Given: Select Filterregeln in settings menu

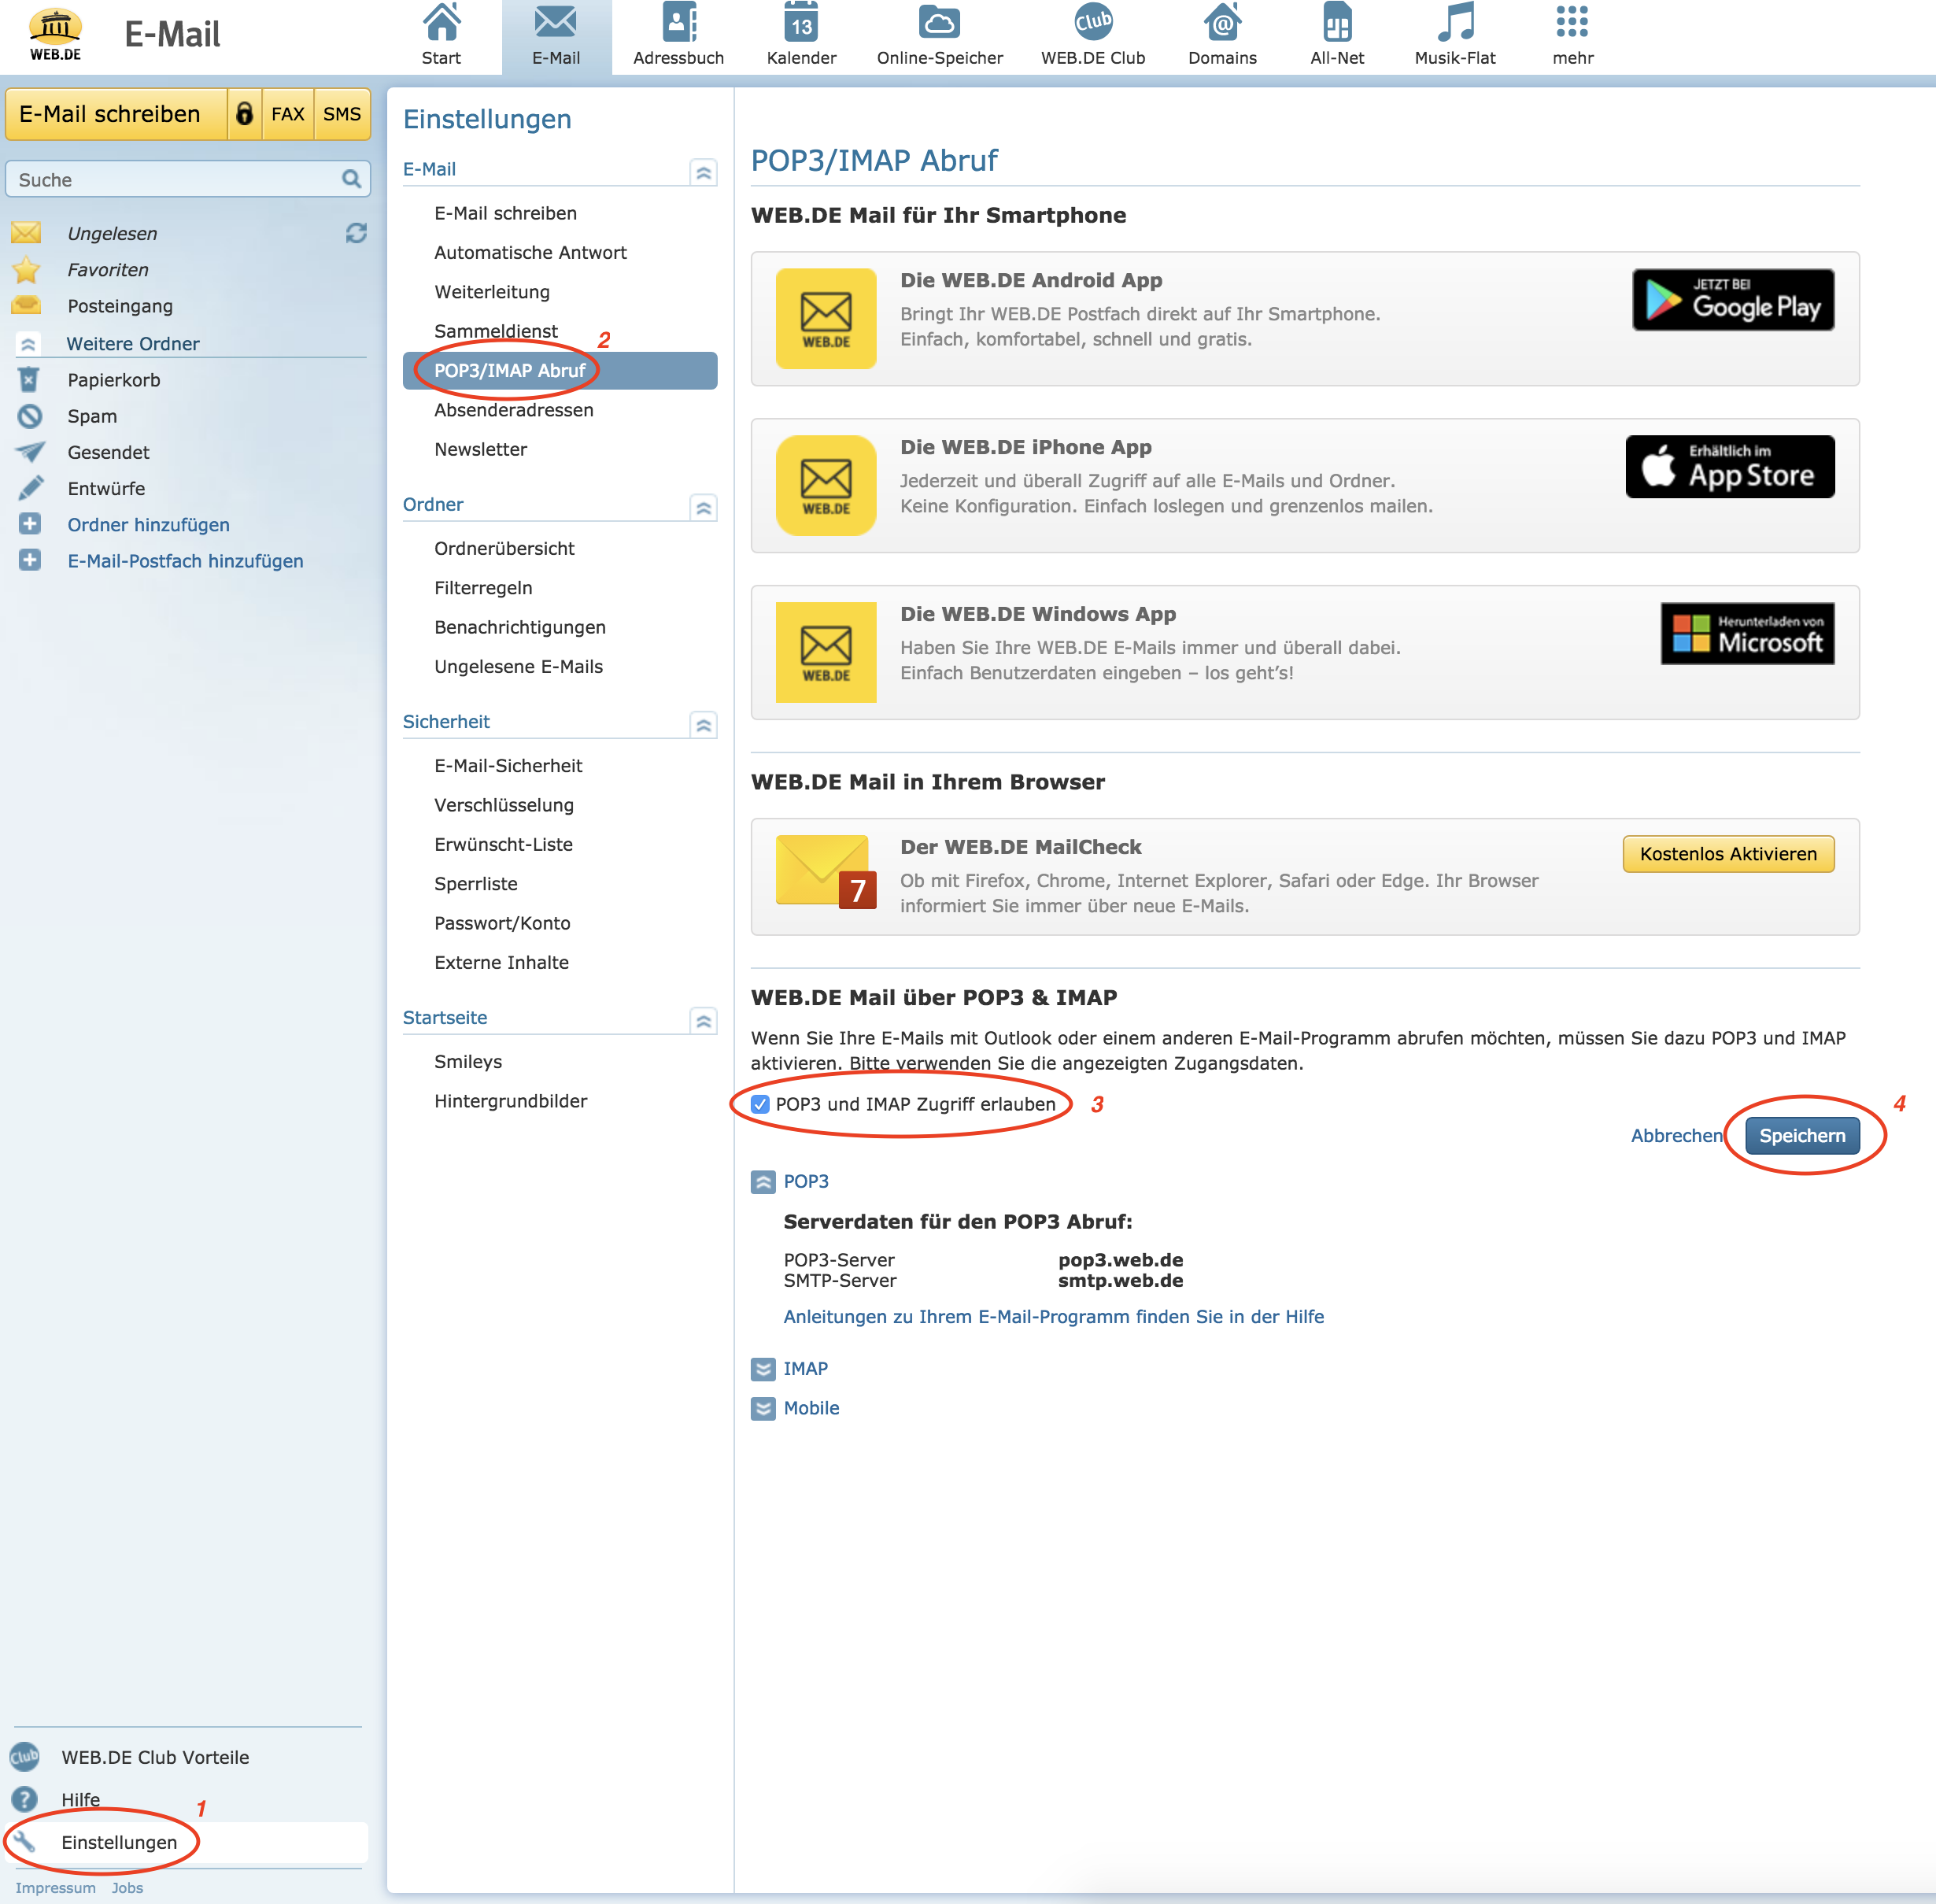Looking at the screenshot, I should click(483, 588).
